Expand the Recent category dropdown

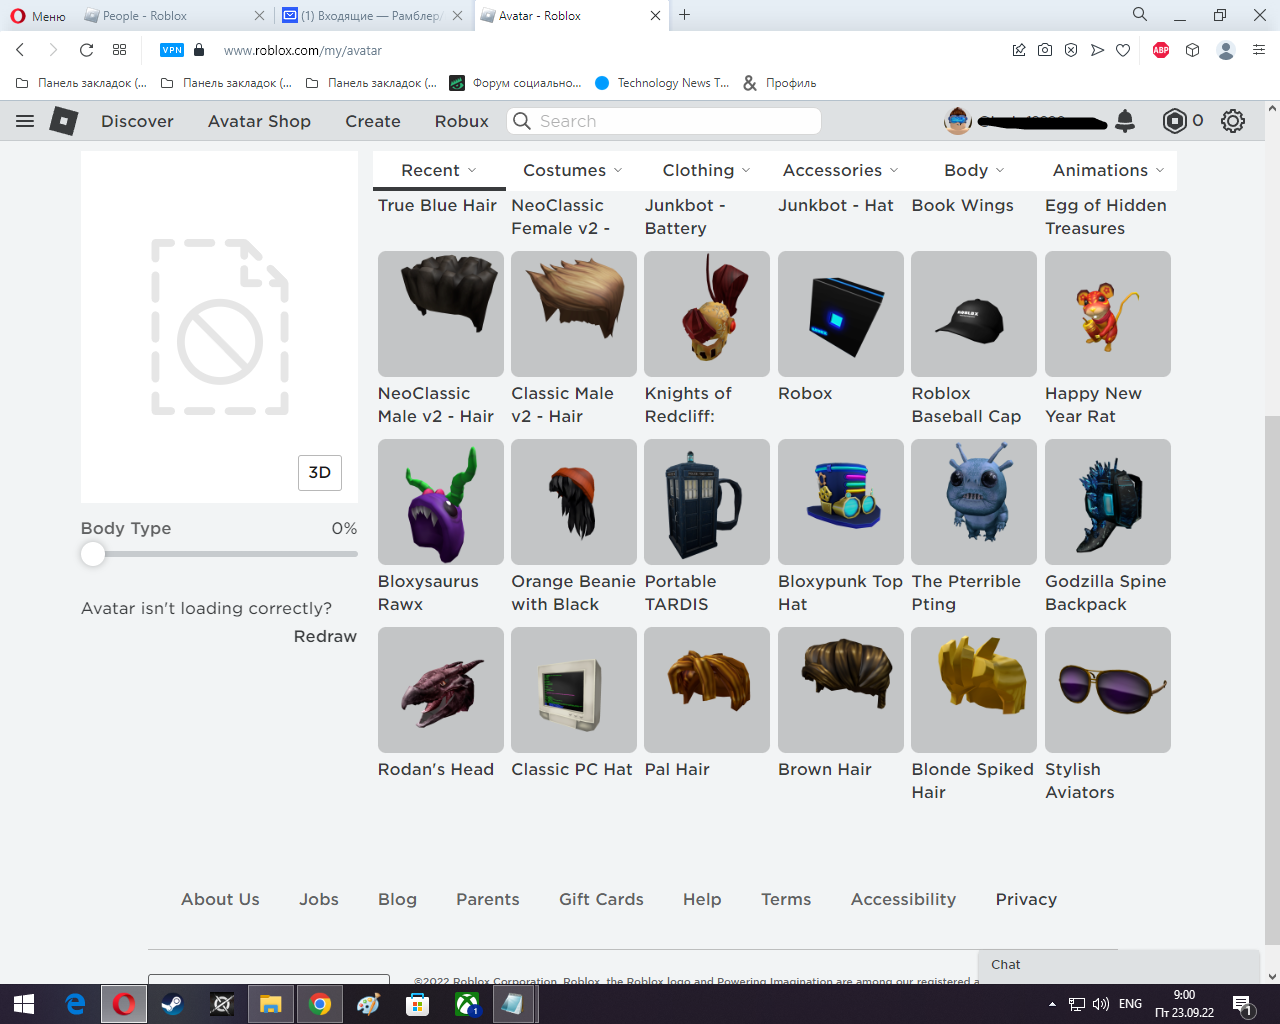[x=439, y=170]
